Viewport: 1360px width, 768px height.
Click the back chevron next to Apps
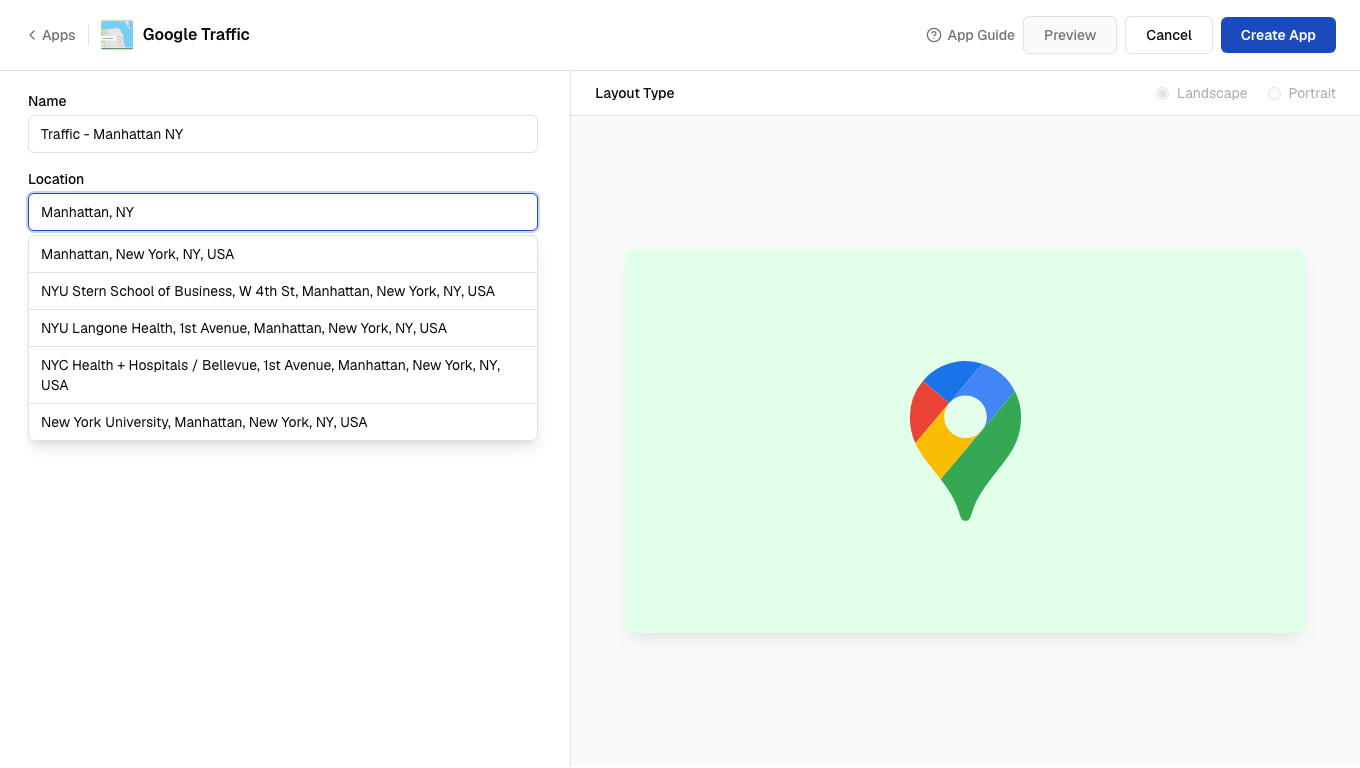coord(32,35)
